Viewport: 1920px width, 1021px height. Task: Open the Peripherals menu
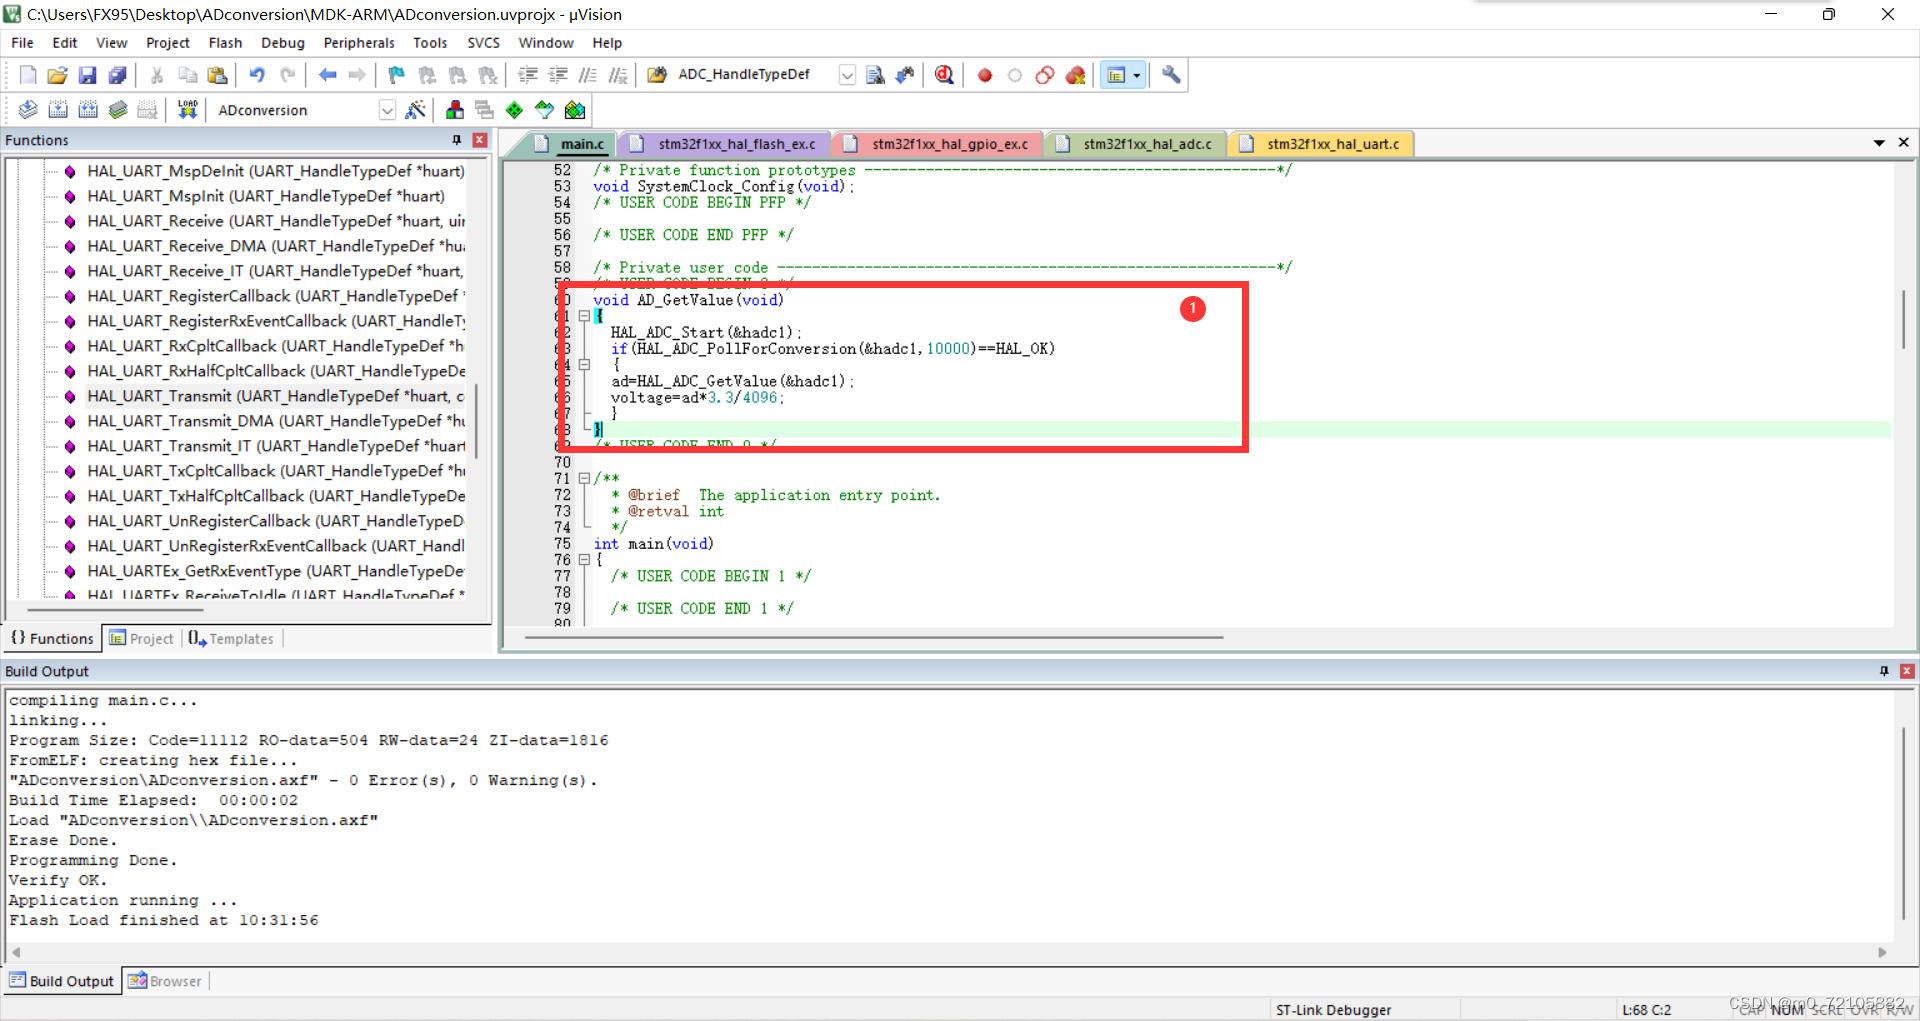[358, 43]
